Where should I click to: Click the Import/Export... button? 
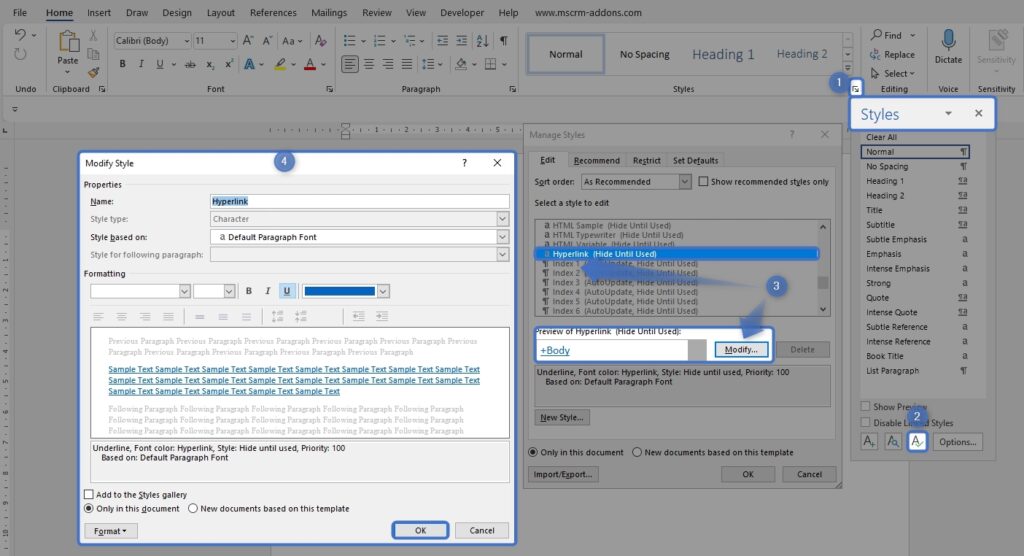(x=563, y=474)
